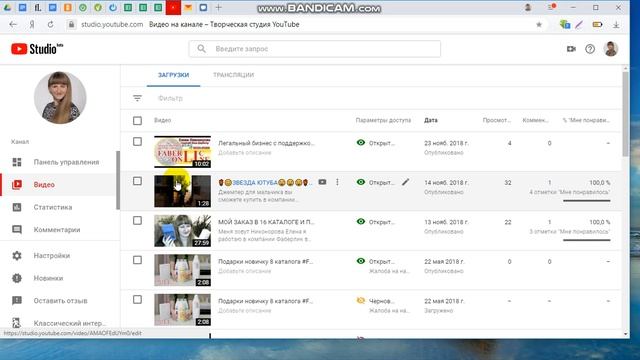Click the ЗВЕЗДА ЮТУБА video thumbnail 1:28
This screenshot has width=640, height=360.
coord(182,191)
